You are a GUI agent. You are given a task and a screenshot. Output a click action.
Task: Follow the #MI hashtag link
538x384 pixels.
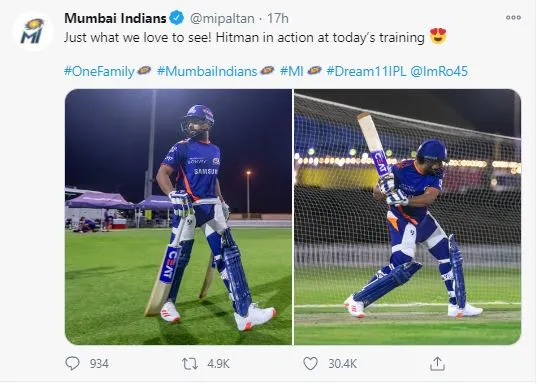(292, 71)
